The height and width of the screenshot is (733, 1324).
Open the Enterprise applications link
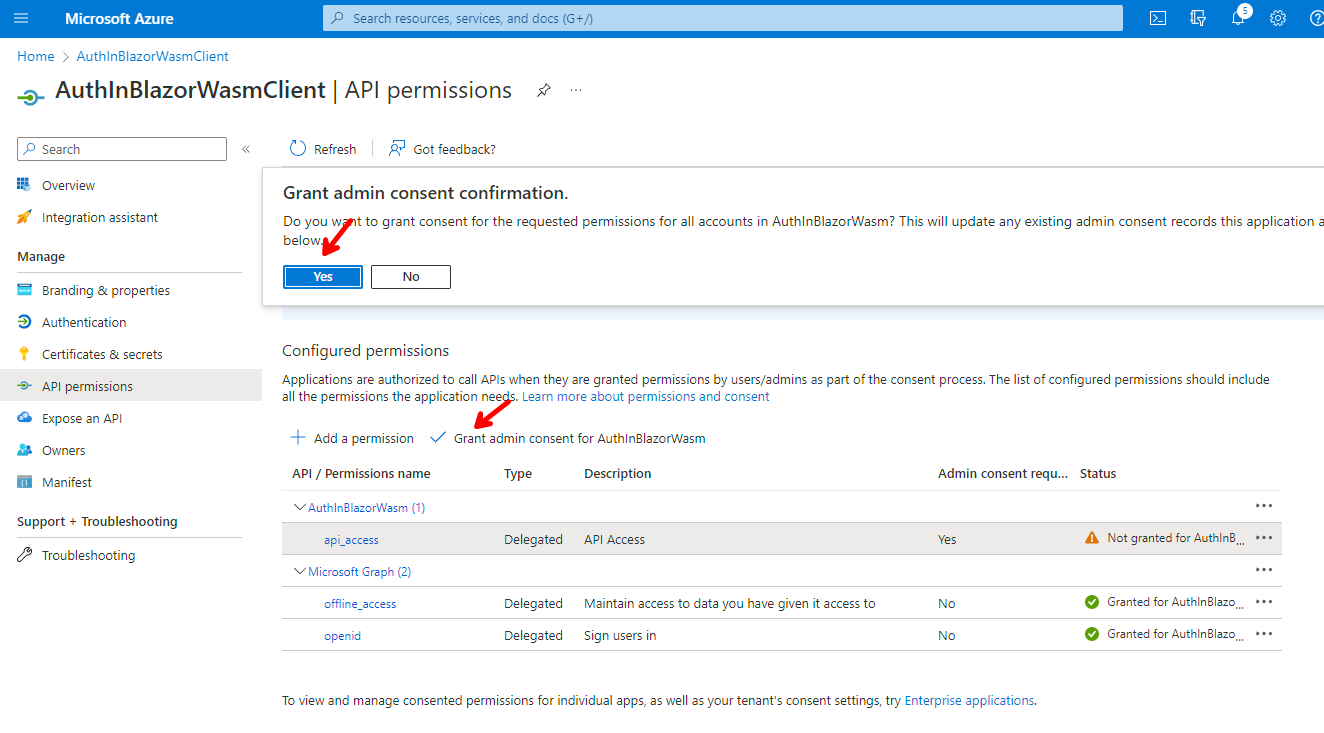coord(969,700)
